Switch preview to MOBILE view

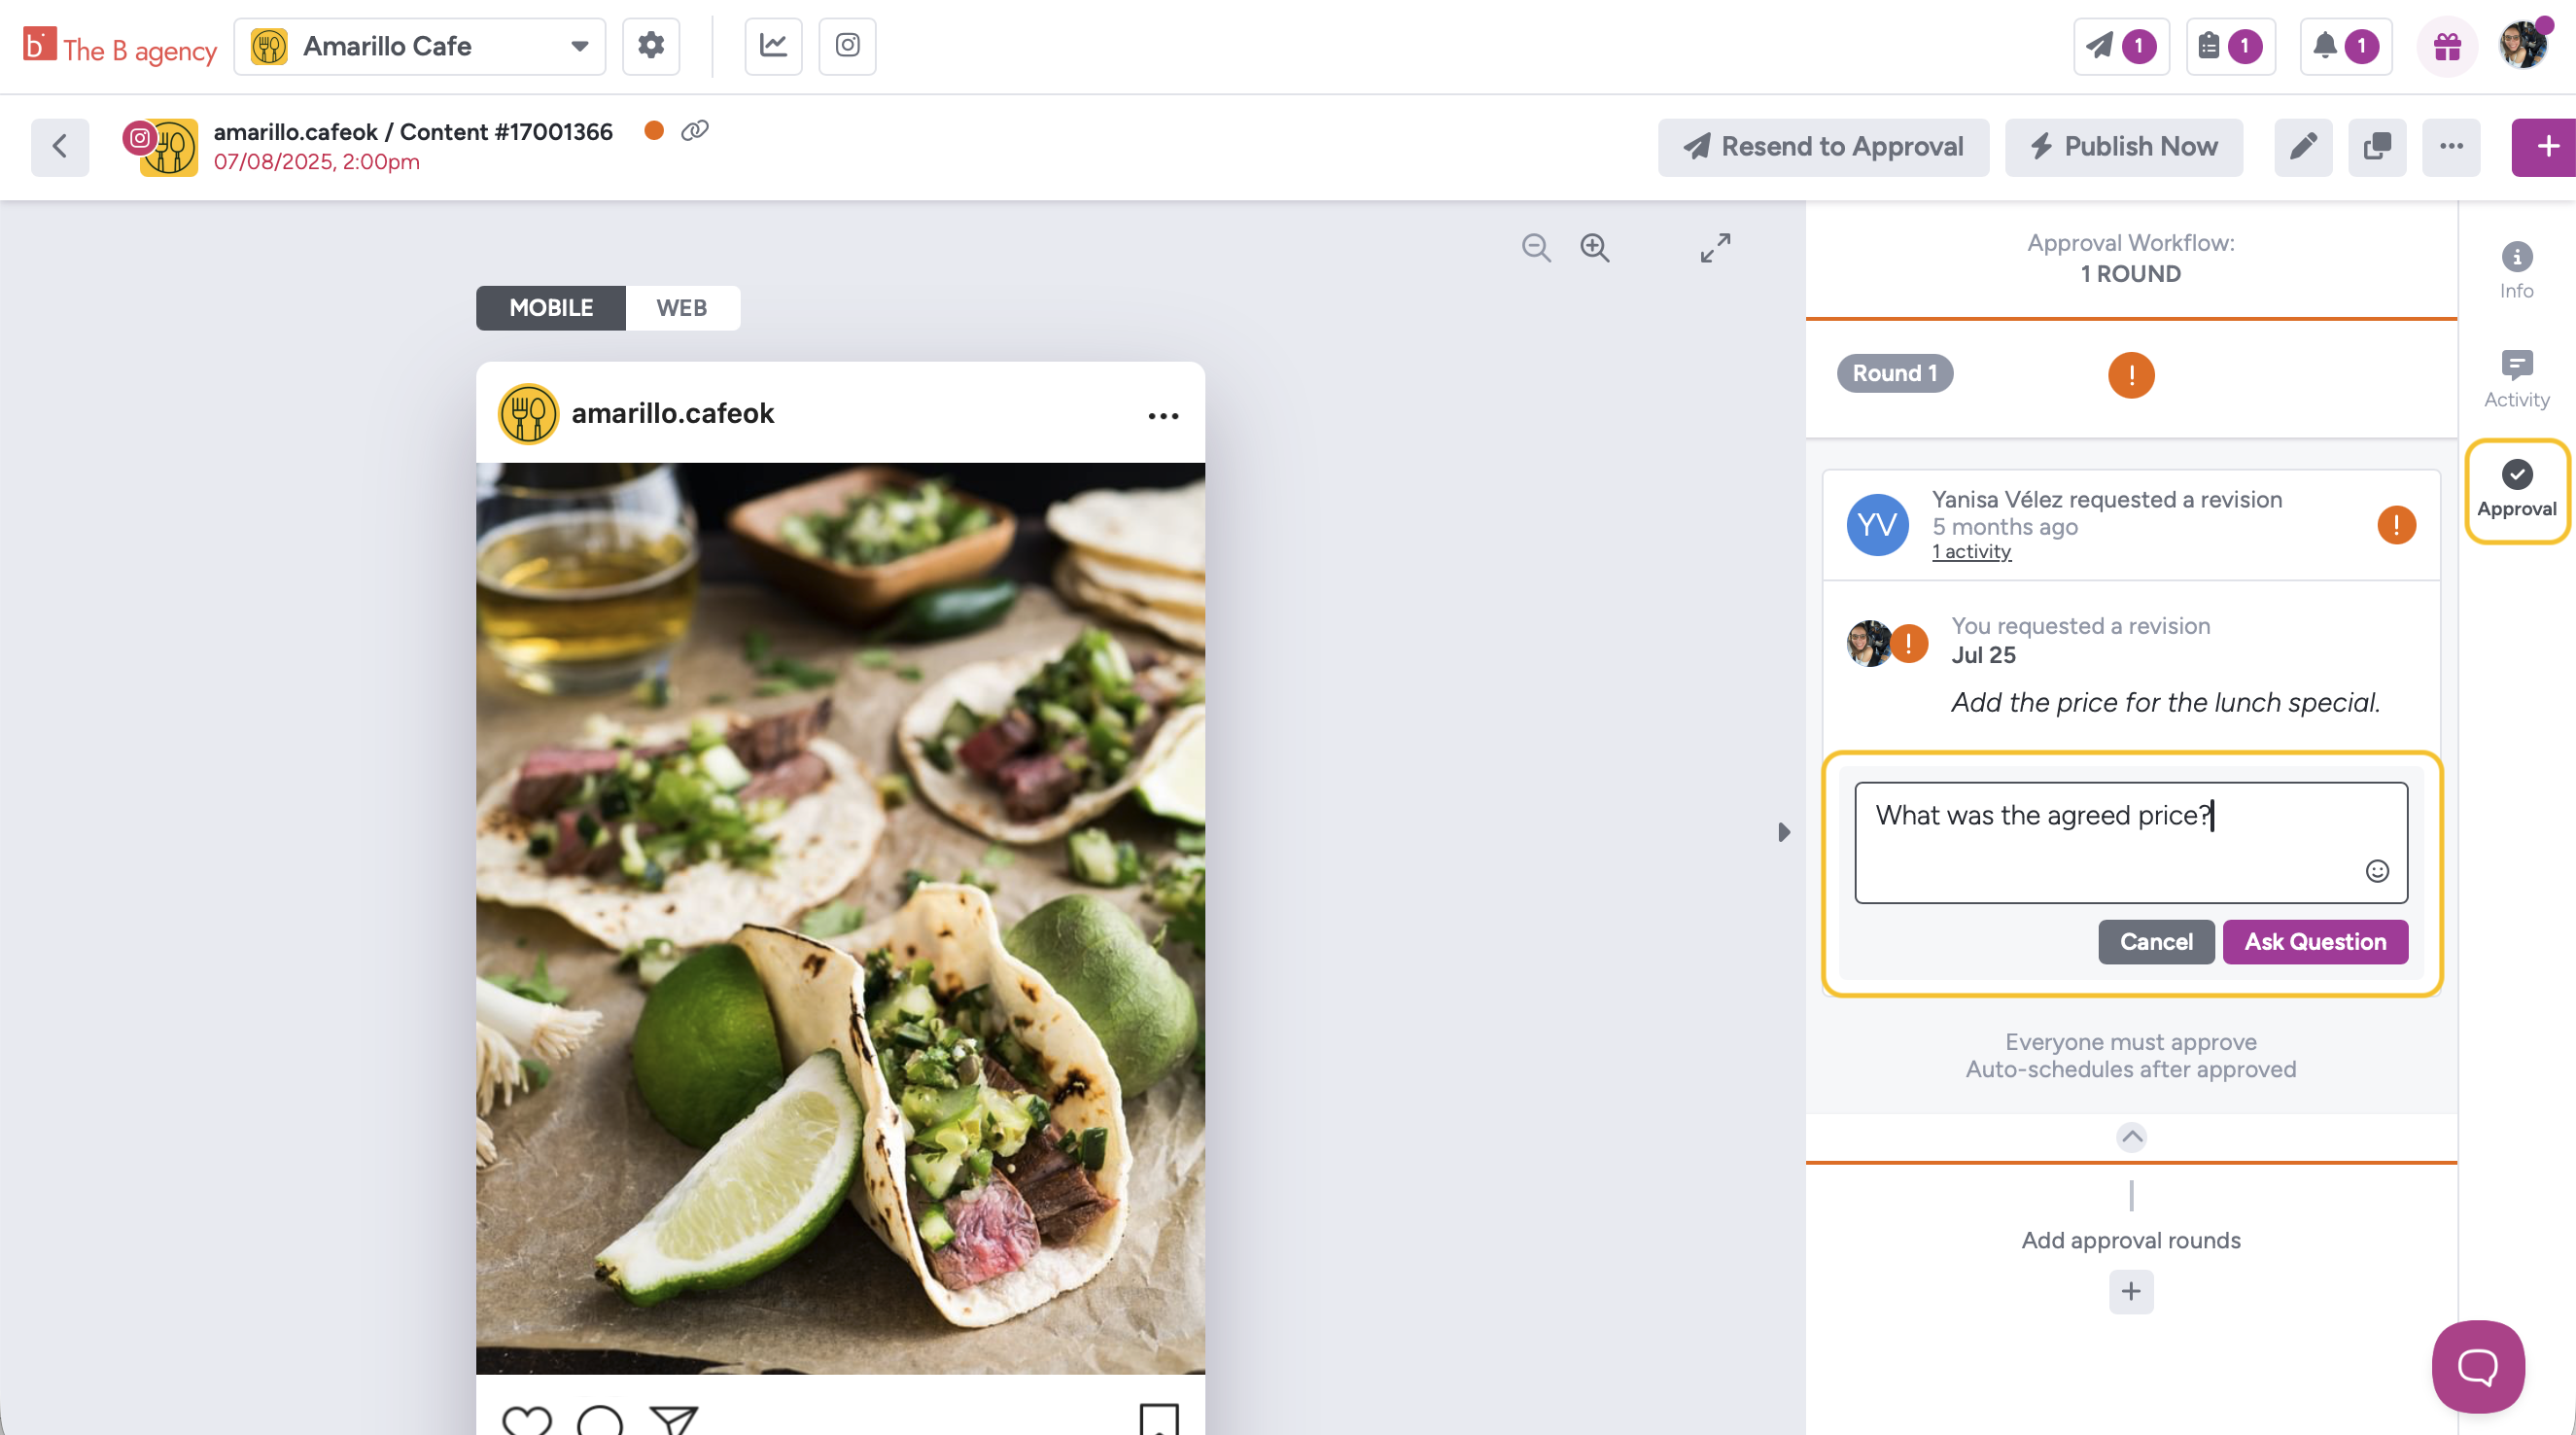tap(551, 308)
